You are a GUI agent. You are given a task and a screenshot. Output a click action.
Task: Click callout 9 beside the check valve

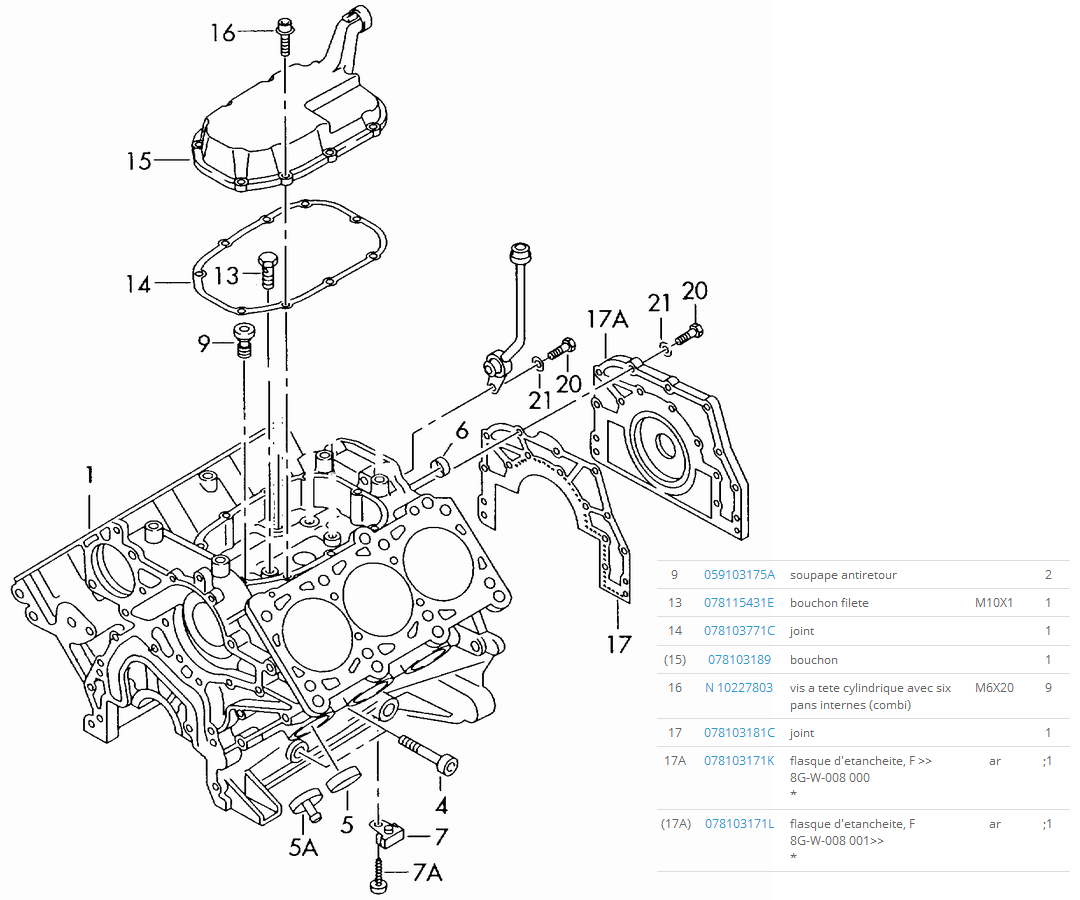[x=204, y=344]
